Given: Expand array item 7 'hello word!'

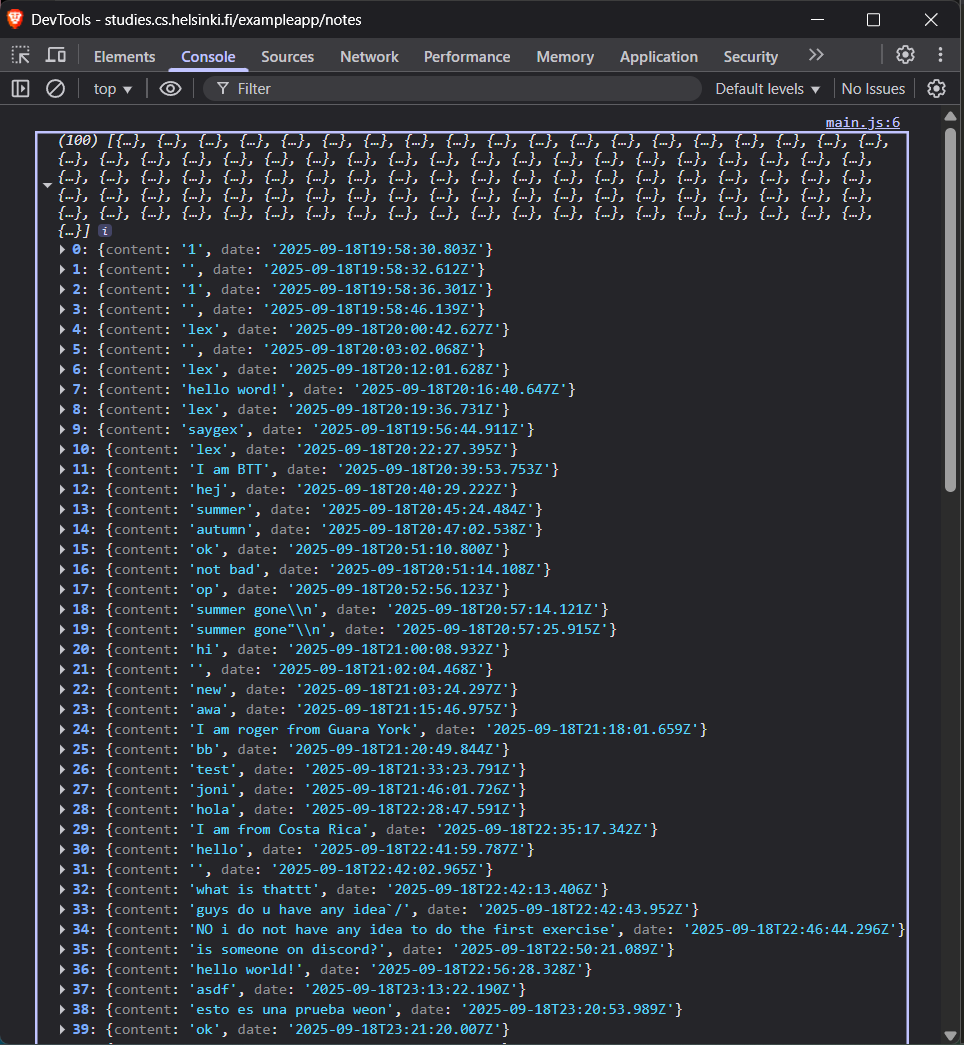Looking at the screenshot, I should [64, 389].
